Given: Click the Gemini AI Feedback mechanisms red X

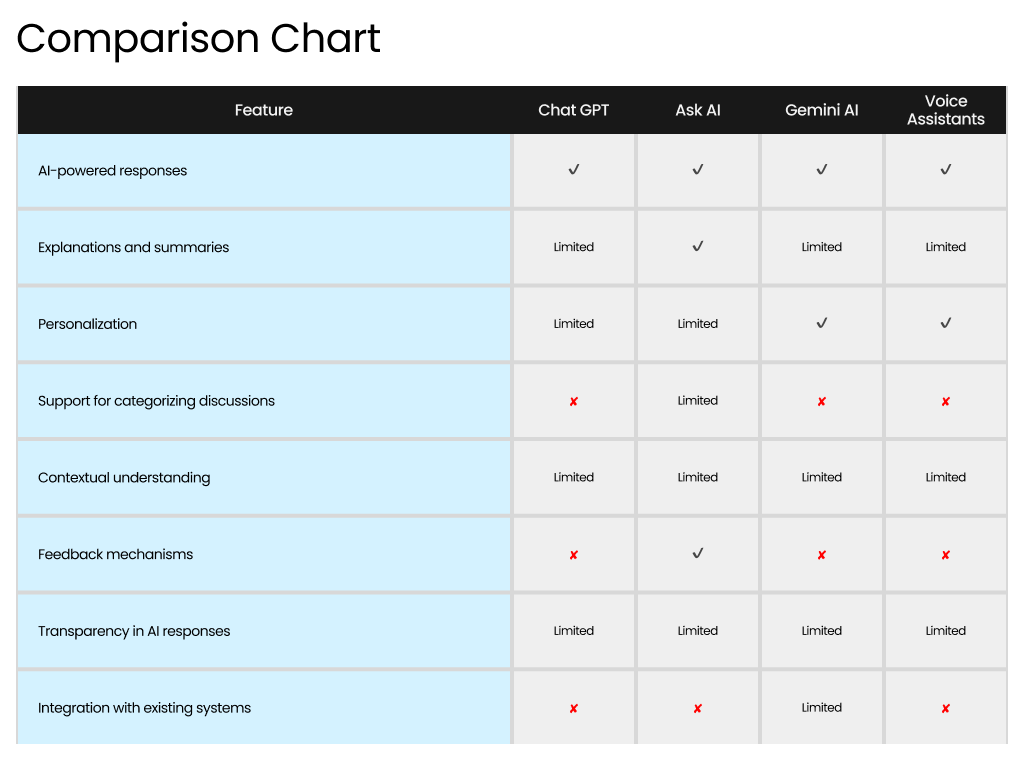Looking at the screenshot, I should click(822, 555).
